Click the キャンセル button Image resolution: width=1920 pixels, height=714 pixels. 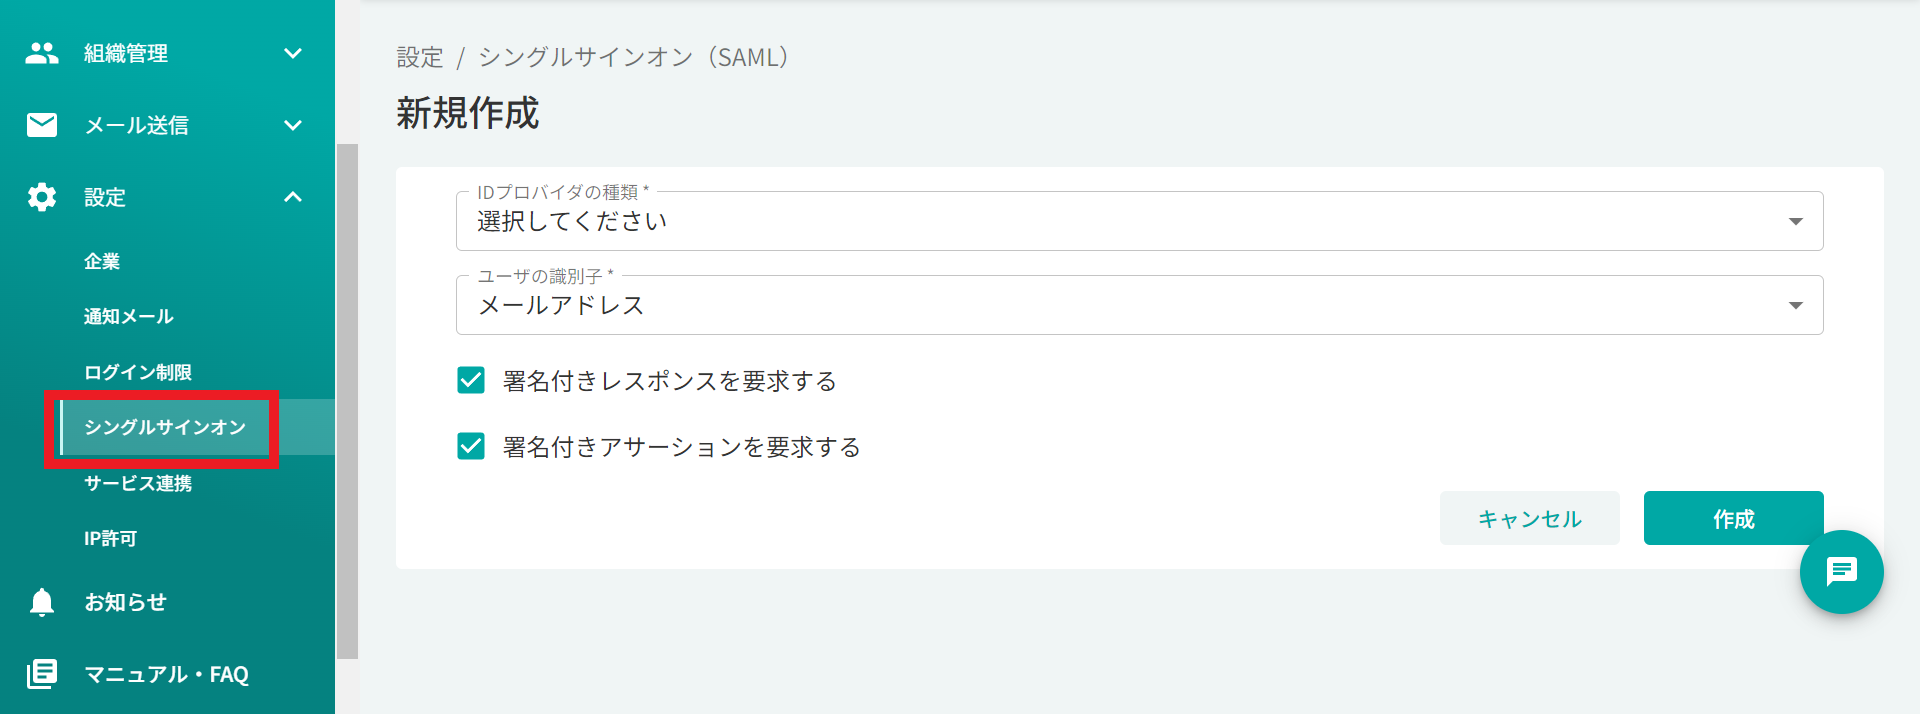coord(1529,518)
